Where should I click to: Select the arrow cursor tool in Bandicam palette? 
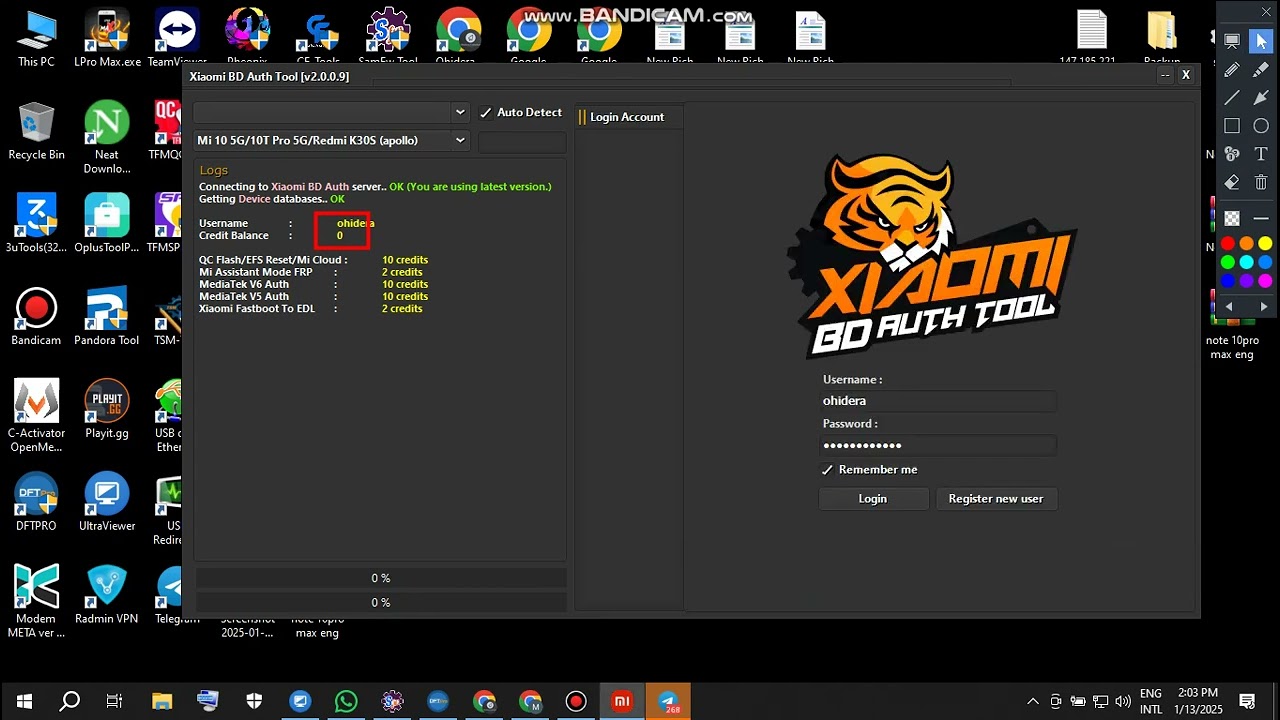coord(1261,41)
